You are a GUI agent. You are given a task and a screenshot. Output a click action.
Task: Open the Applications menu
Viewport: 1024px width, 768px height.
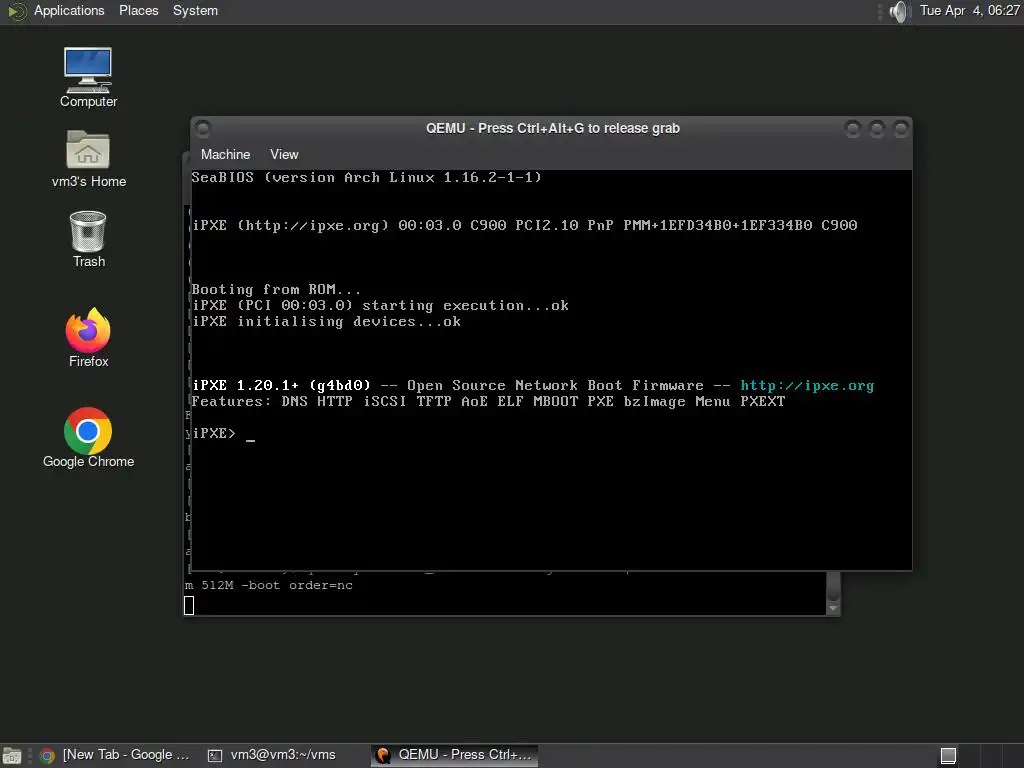pos(69,10)
